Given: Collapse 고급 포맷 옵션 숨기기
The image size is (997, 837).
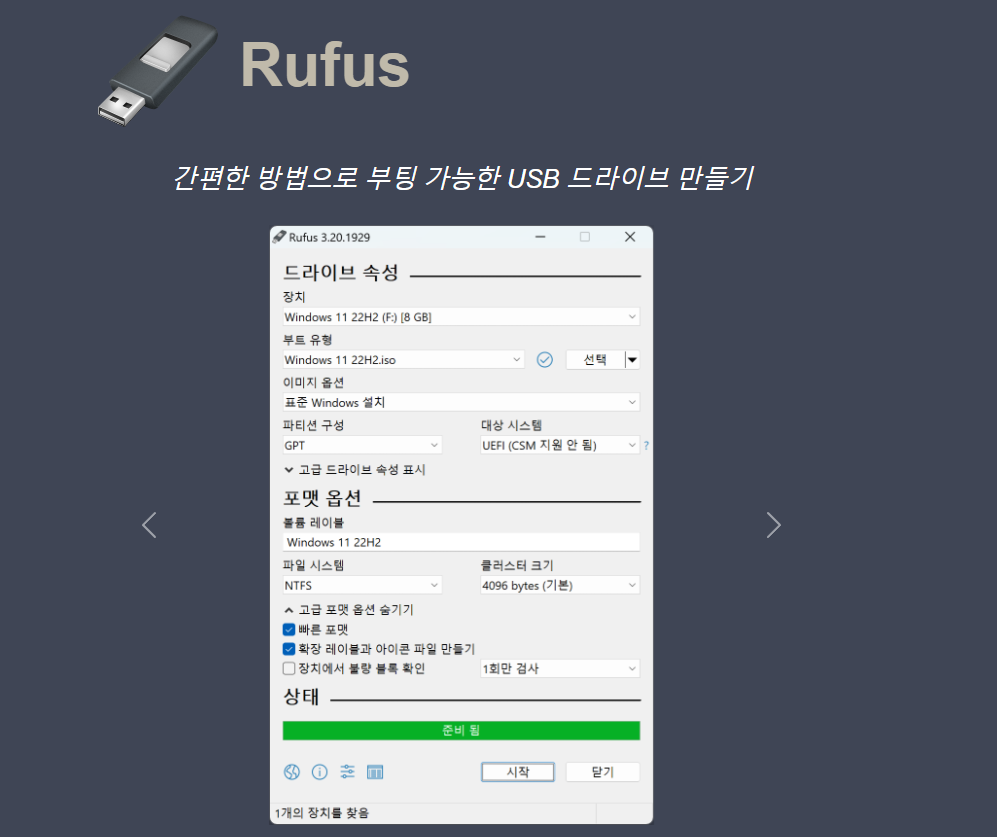Looking at the screenshot, I should (x=348, y=610).
